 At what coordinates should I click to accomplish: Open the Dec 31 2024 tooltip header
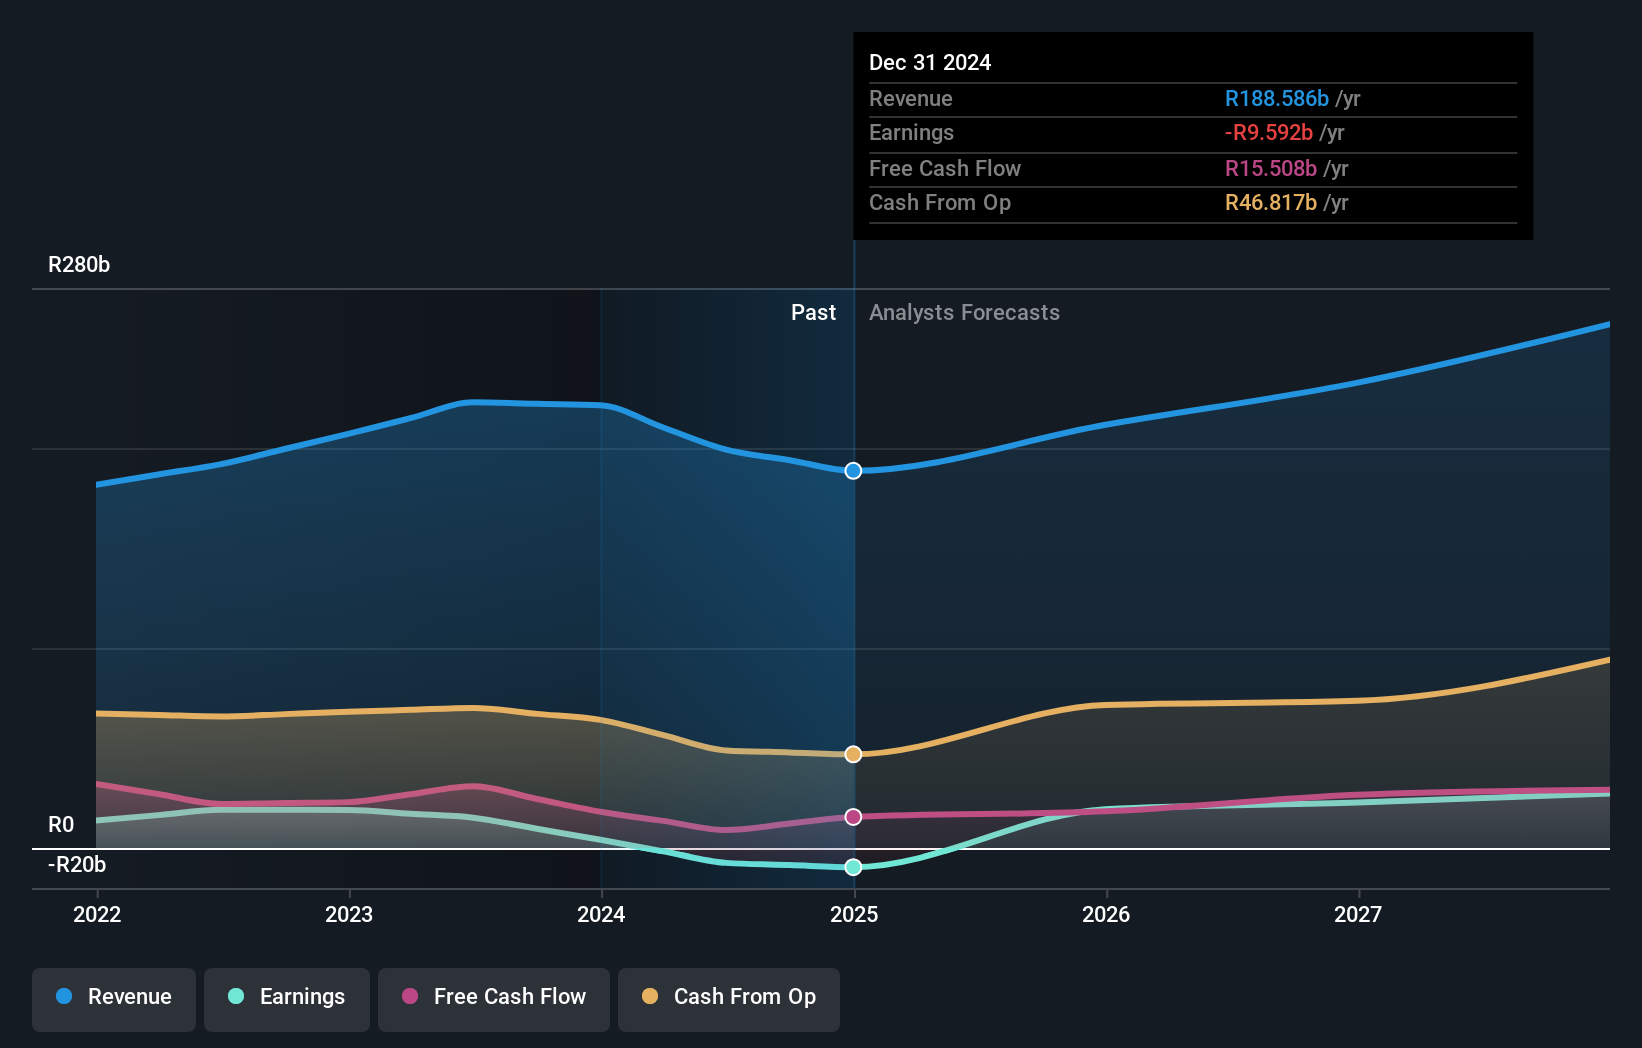click(930, 62)
